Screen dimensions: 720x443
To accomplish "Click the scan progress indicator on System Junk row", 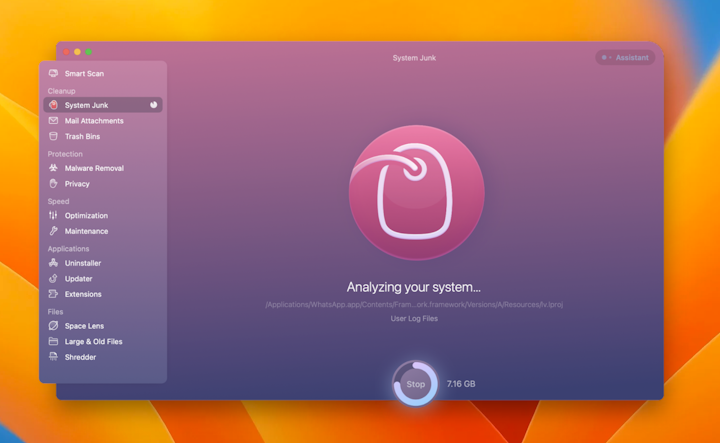I will pos(153,105).
